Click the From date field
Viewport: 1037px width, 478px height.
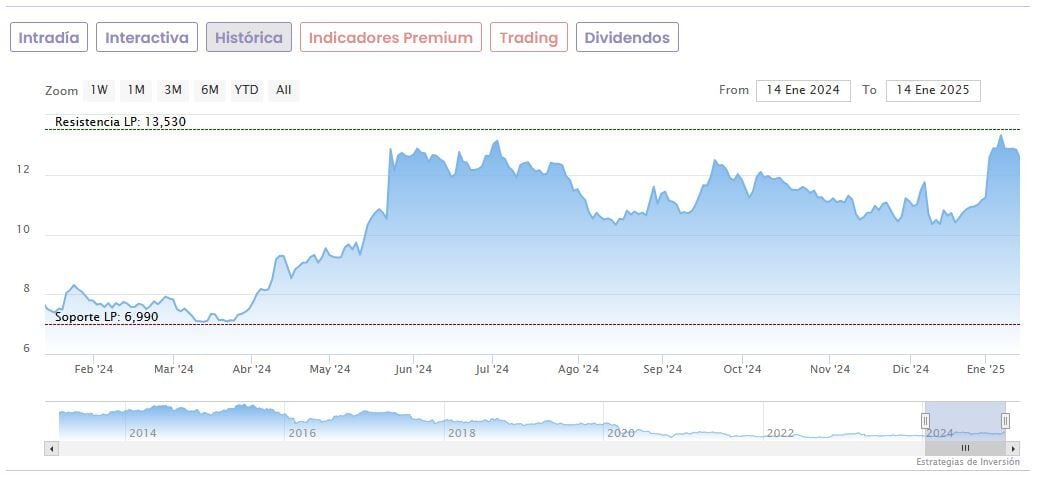(803, 90)
